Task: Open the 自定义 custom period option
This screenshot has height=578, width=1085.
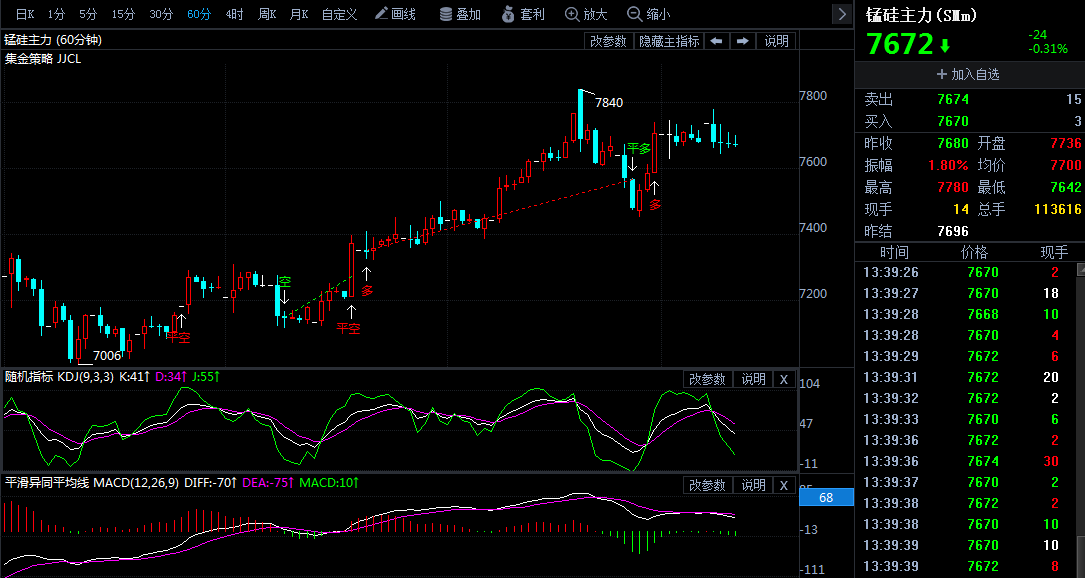Action: (x=339, y=14)
